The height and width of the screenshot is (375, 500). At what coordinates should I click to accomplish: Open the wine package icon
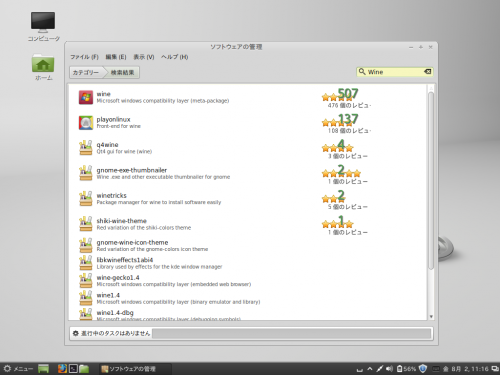[86, 97]
